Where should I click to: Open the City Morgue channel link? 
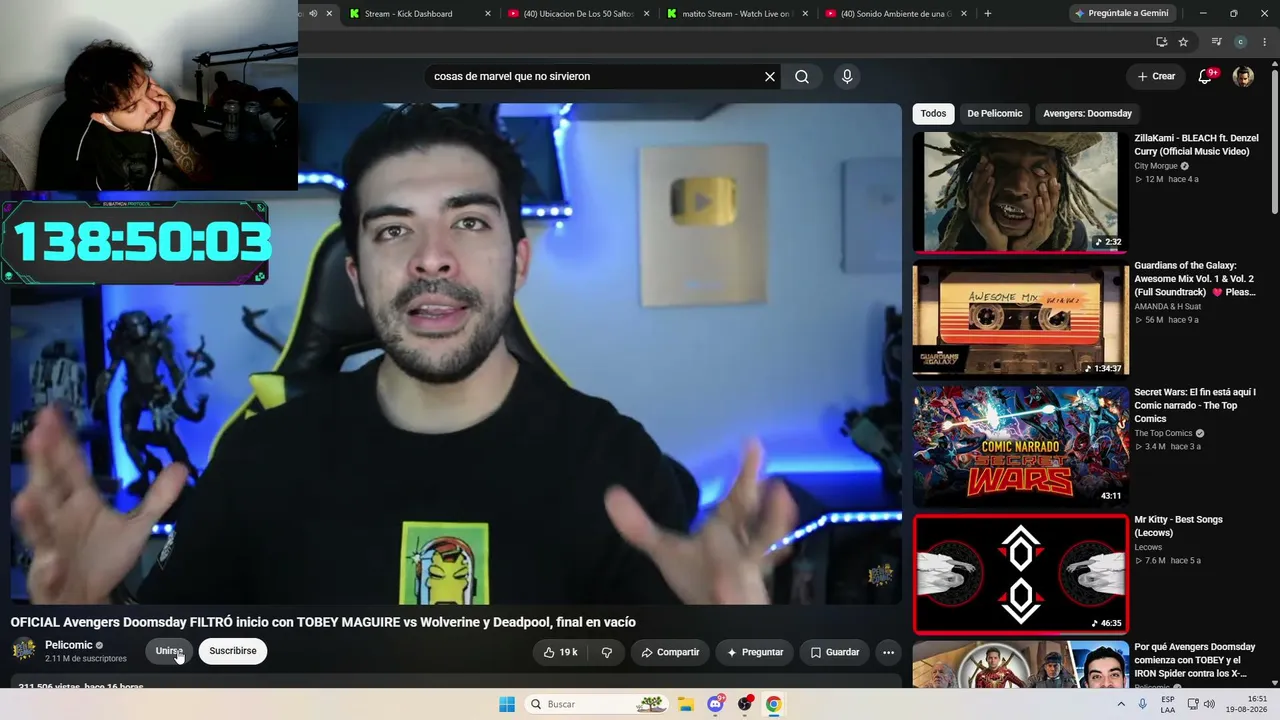(1156, 166)
